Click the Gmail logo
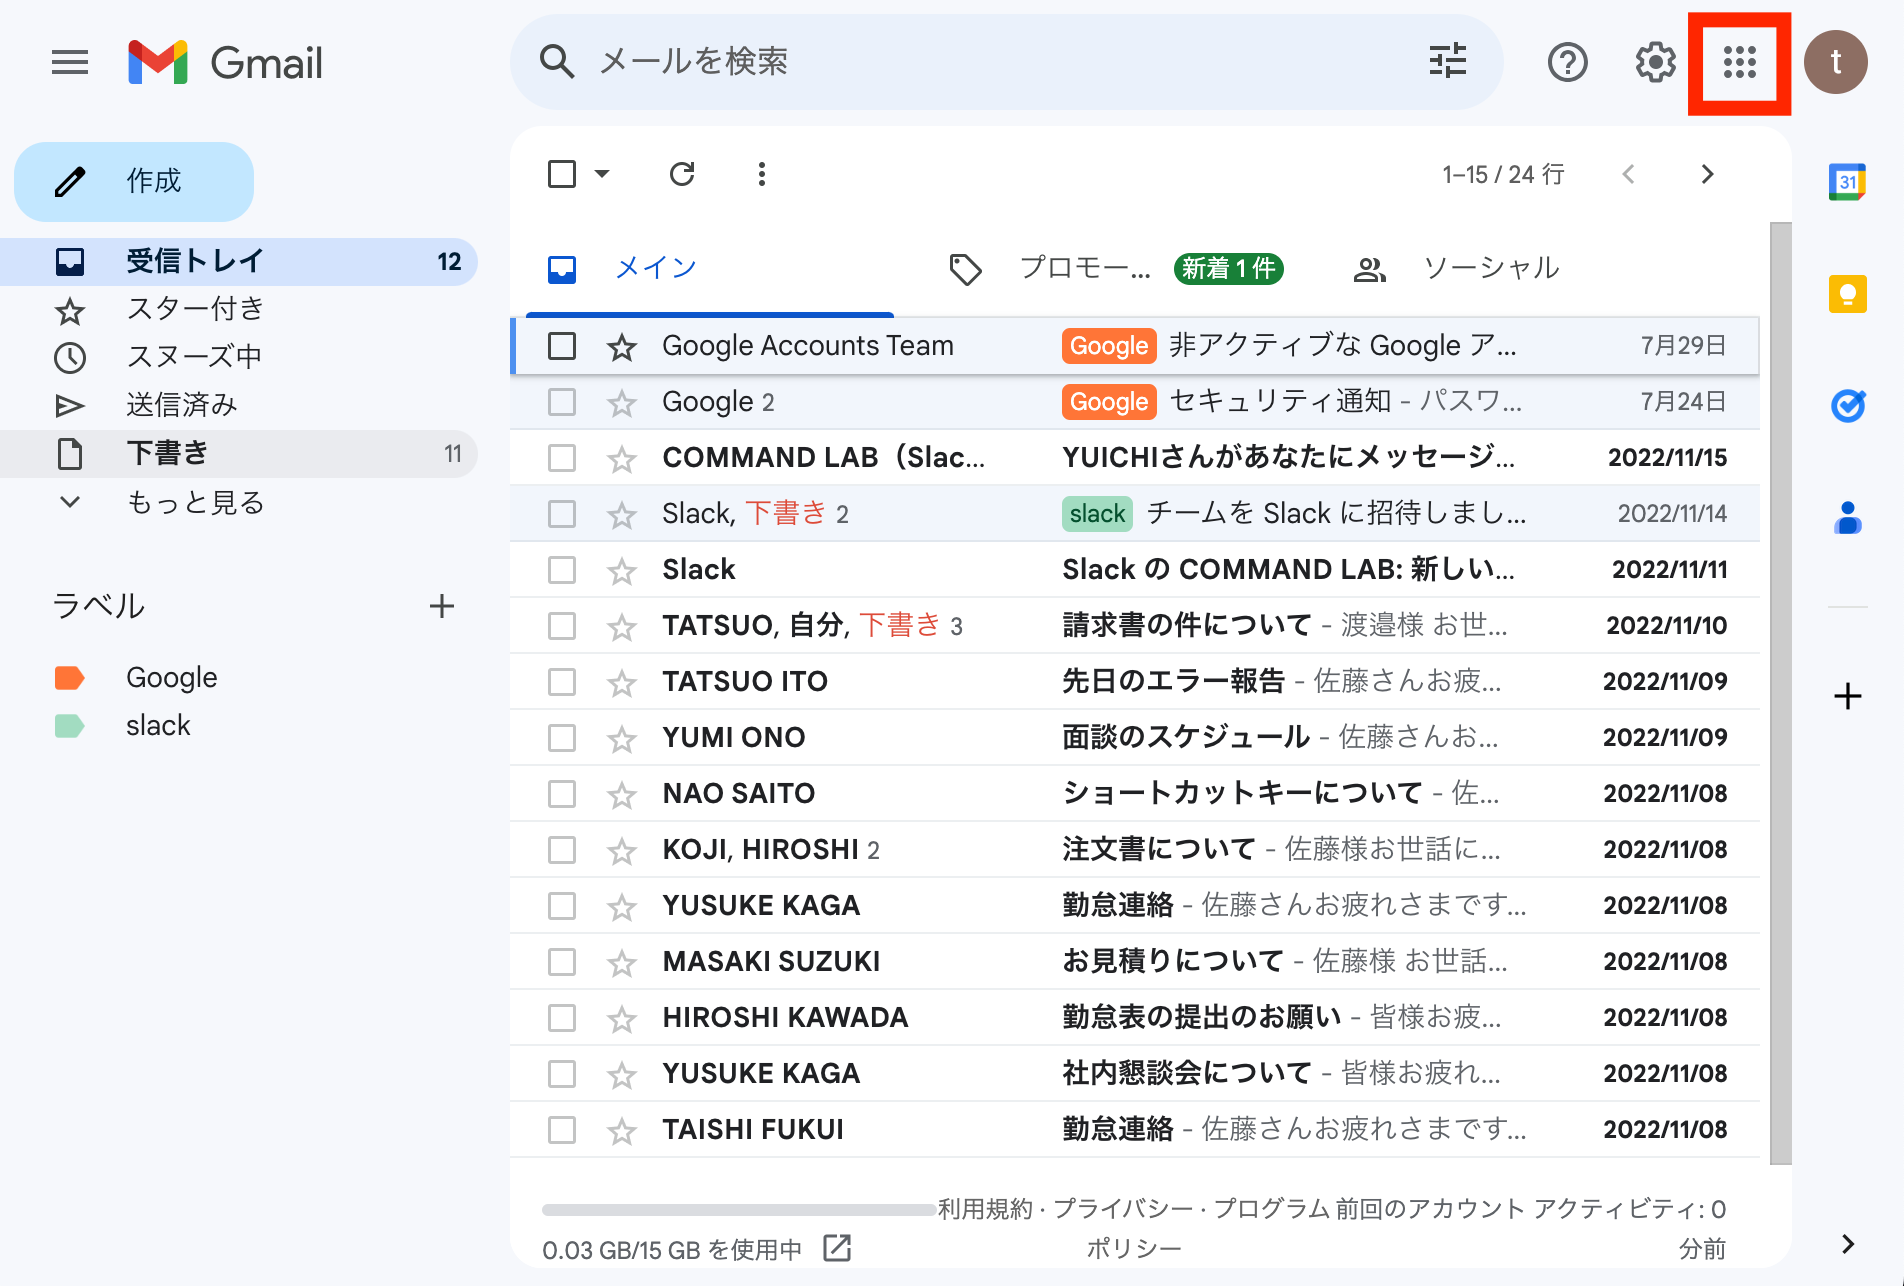Screen dimensions: 1904x1286 tap(226, 63)
